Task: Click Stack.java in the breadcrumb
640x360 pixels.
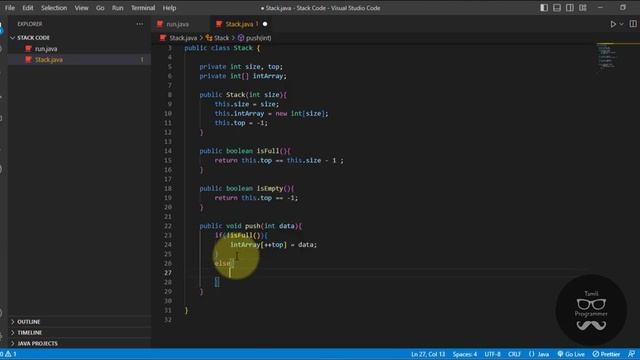Action: 183,38
